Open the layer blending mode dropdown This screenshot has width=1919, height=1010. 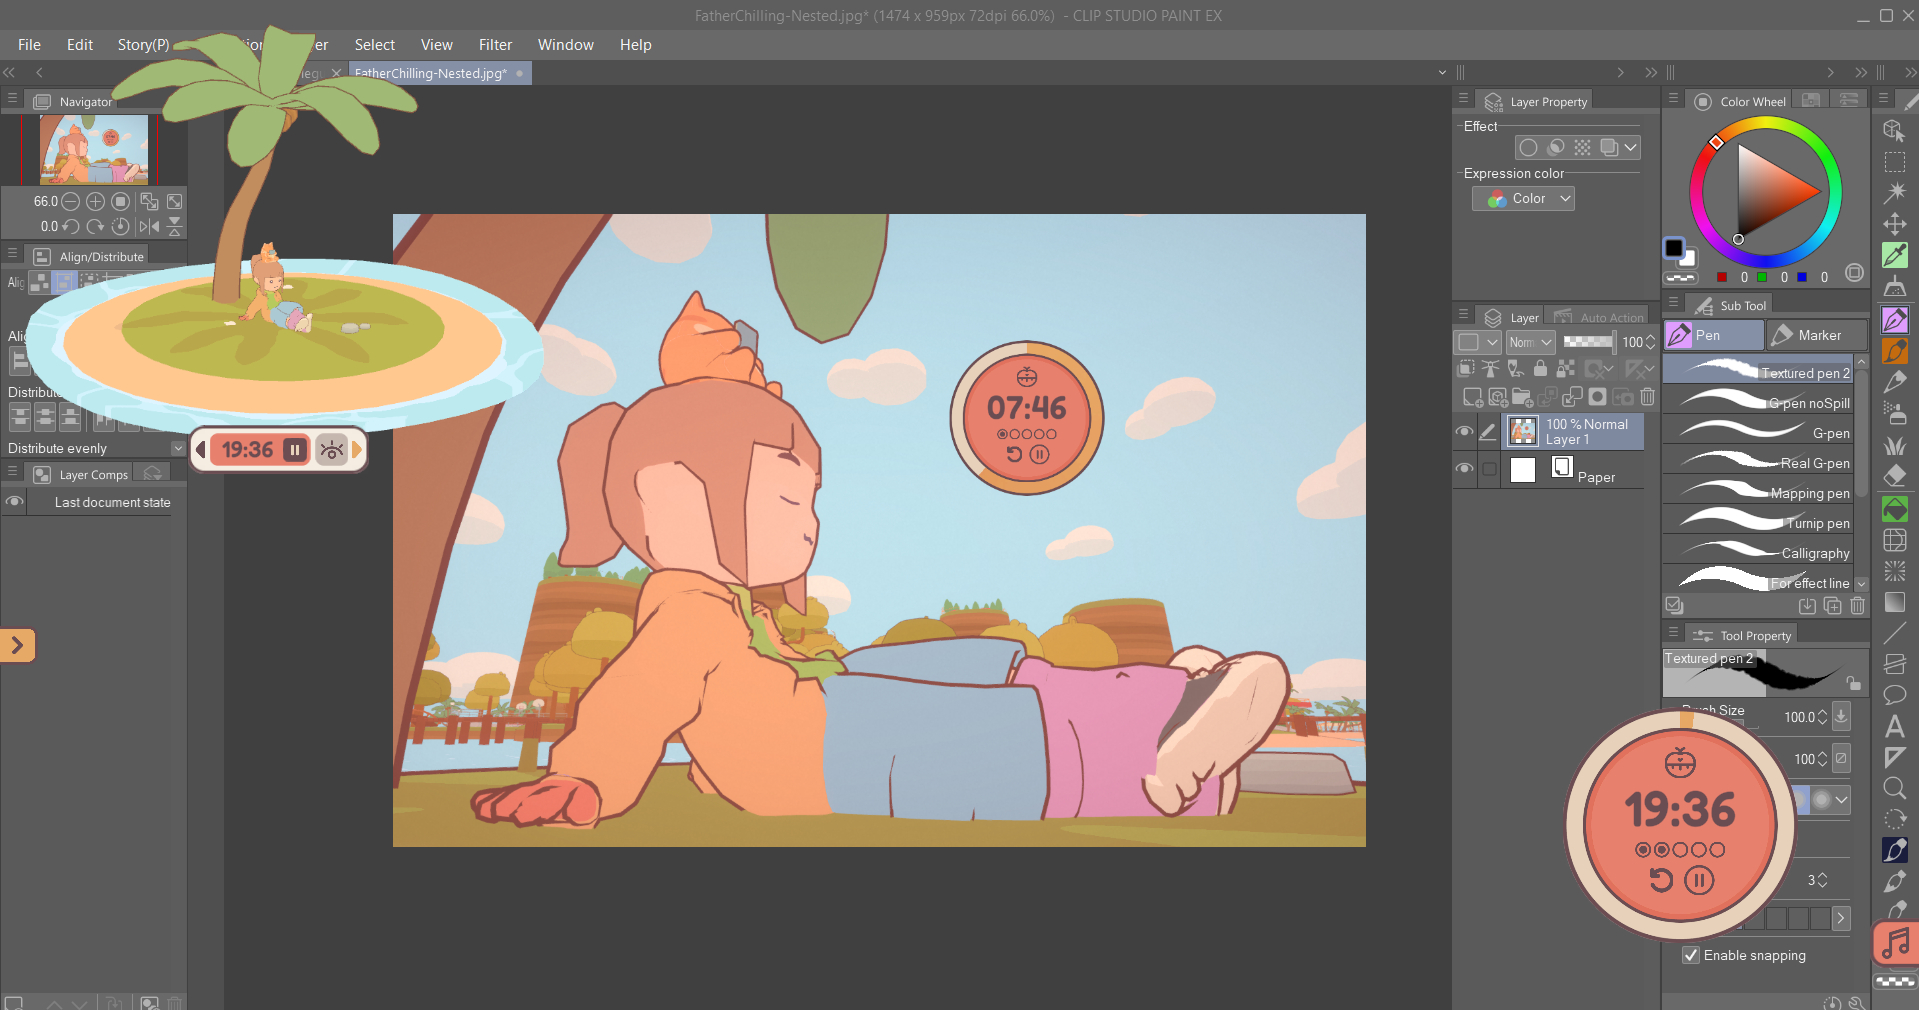tap(1530, 342)
